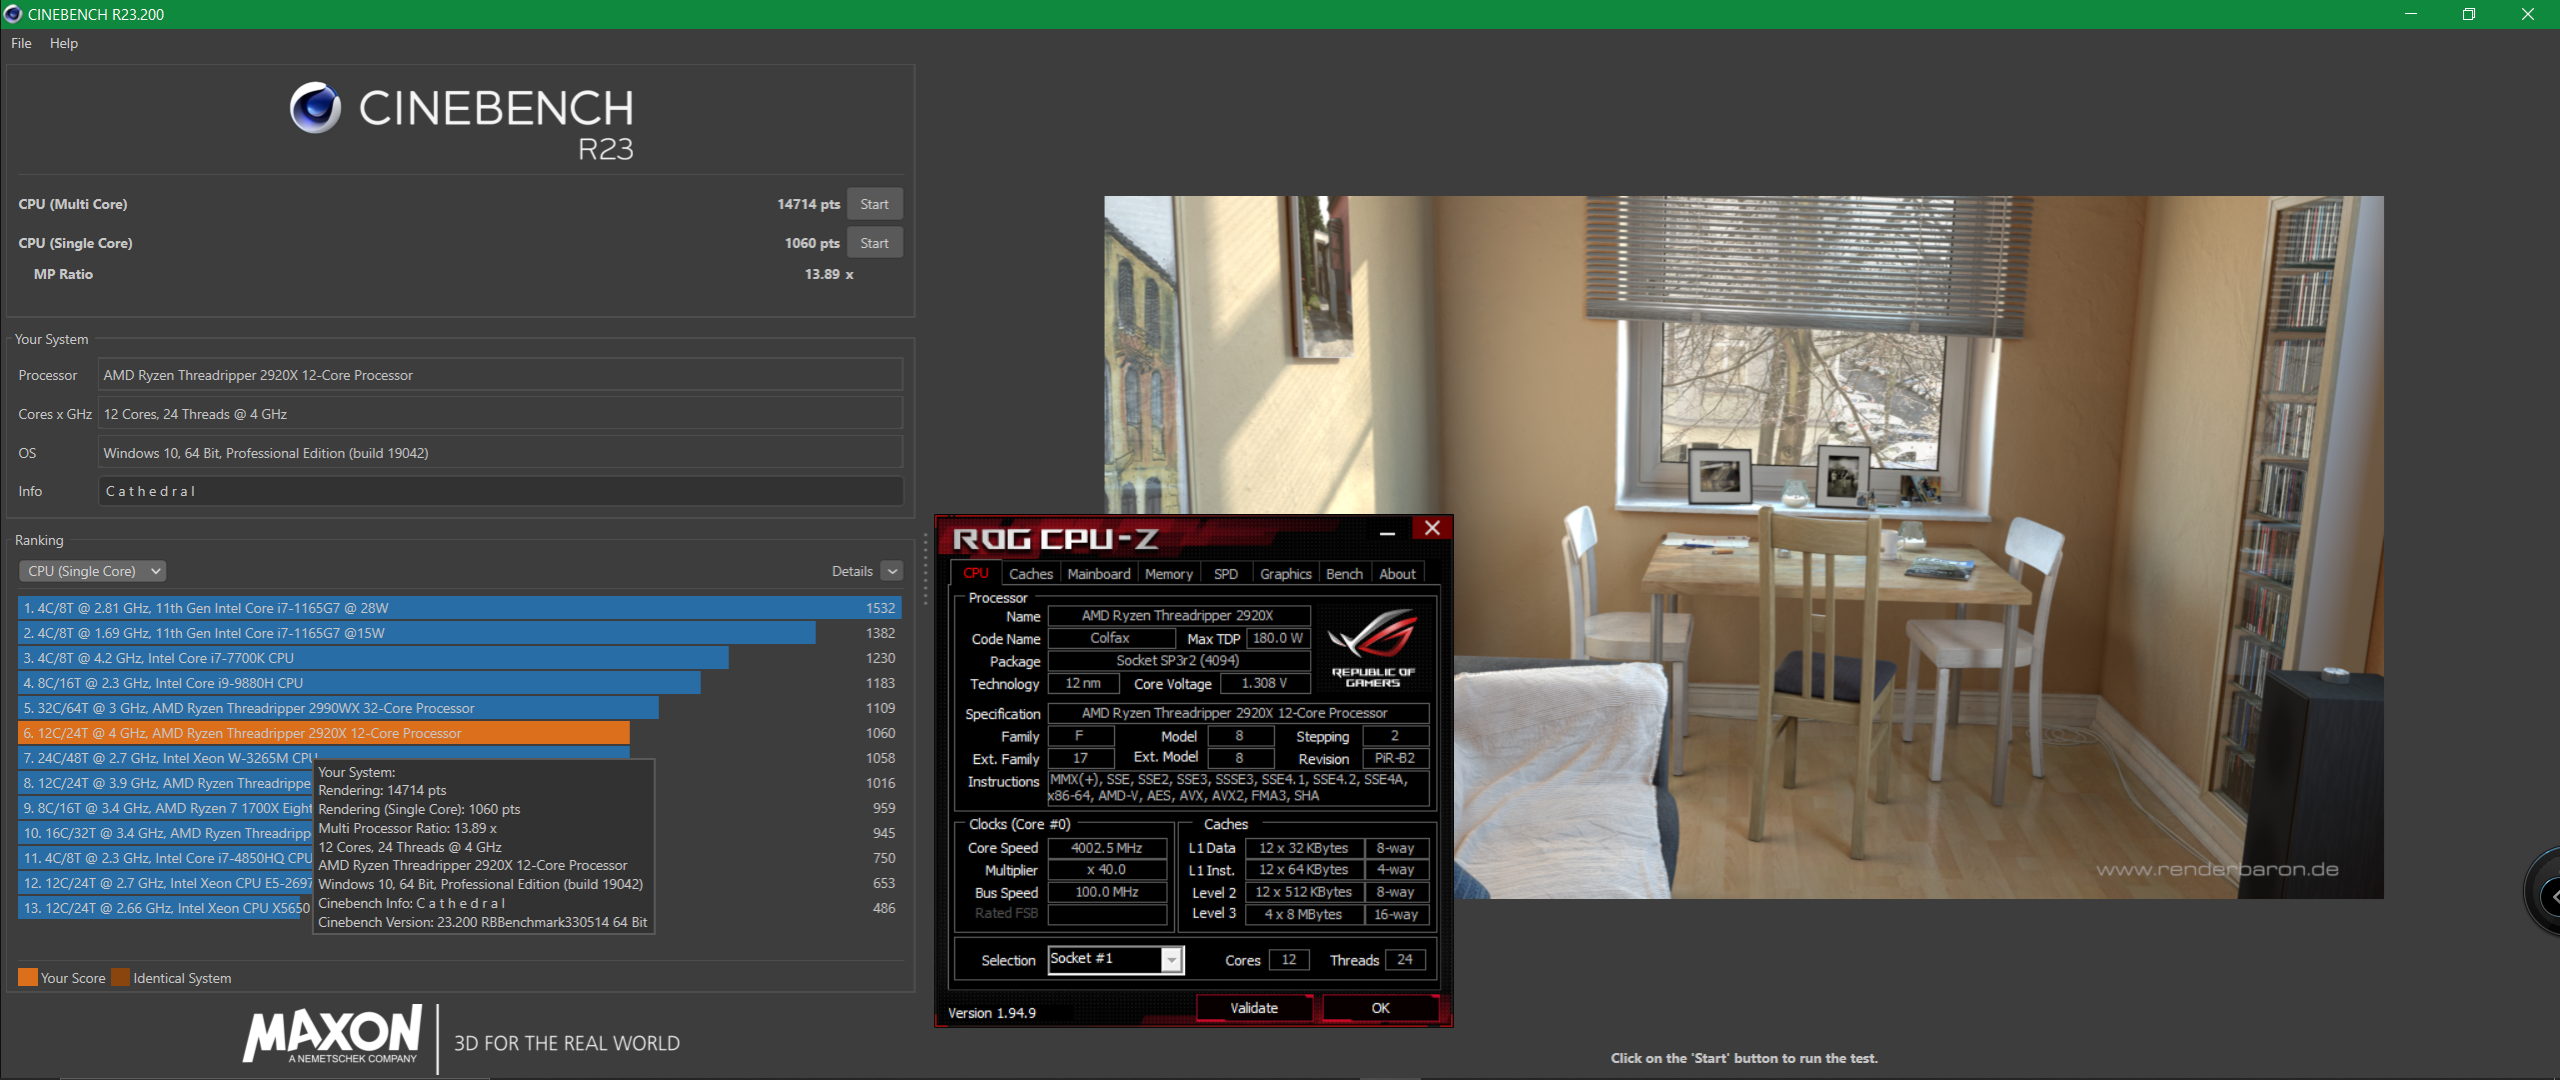Expand the Details chevron in Ranking
The width and height of the screenshot is (2560, 1080).
coord(893,571)
